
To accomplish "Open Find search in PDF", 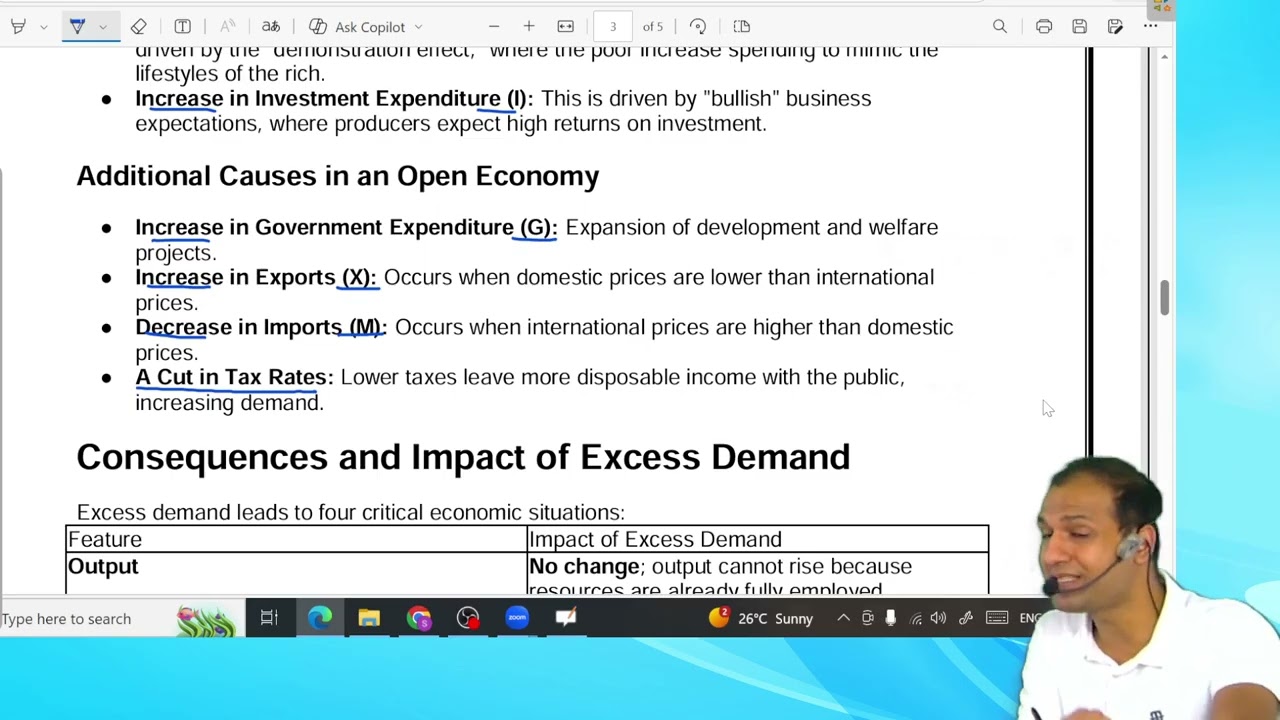I will tap(1000, 27).
